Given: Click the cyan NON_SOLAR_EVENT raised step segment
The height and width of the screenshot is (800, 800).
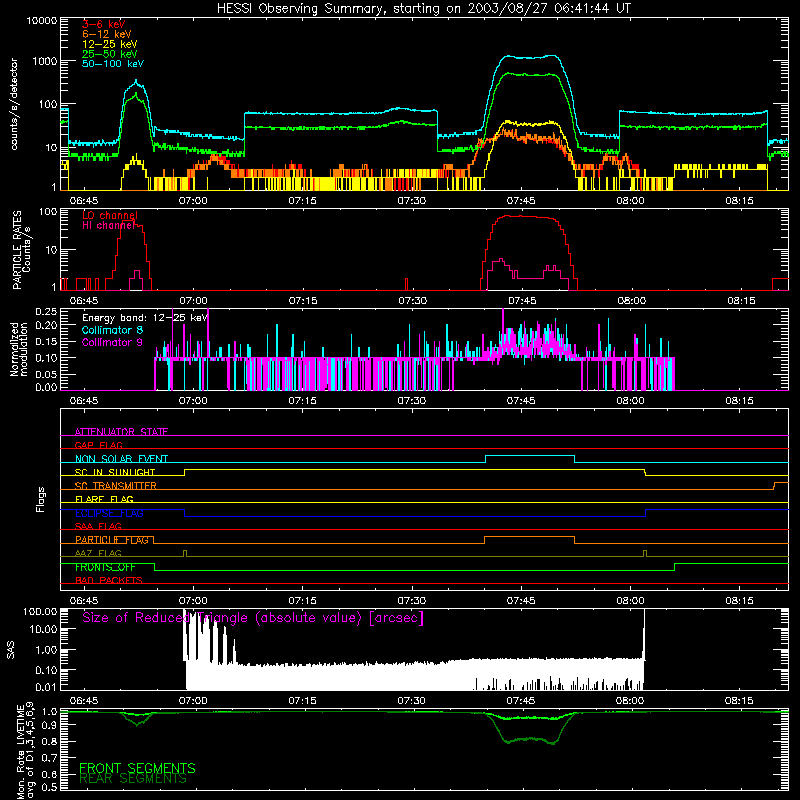Looking at the screenshot, I should (530, 456).
